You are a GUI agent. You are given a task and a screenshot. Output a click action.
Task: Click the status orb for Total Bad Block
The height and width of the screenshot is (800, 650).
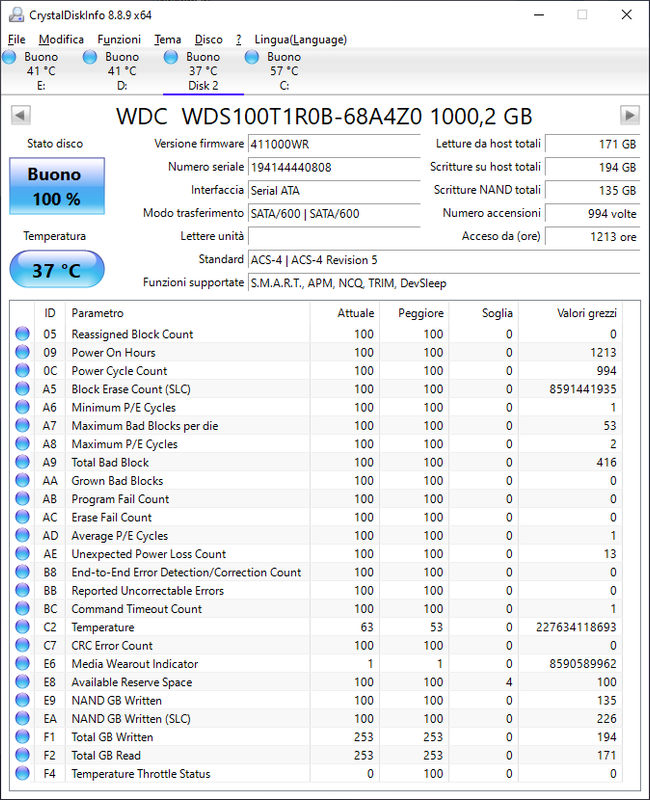22,462
